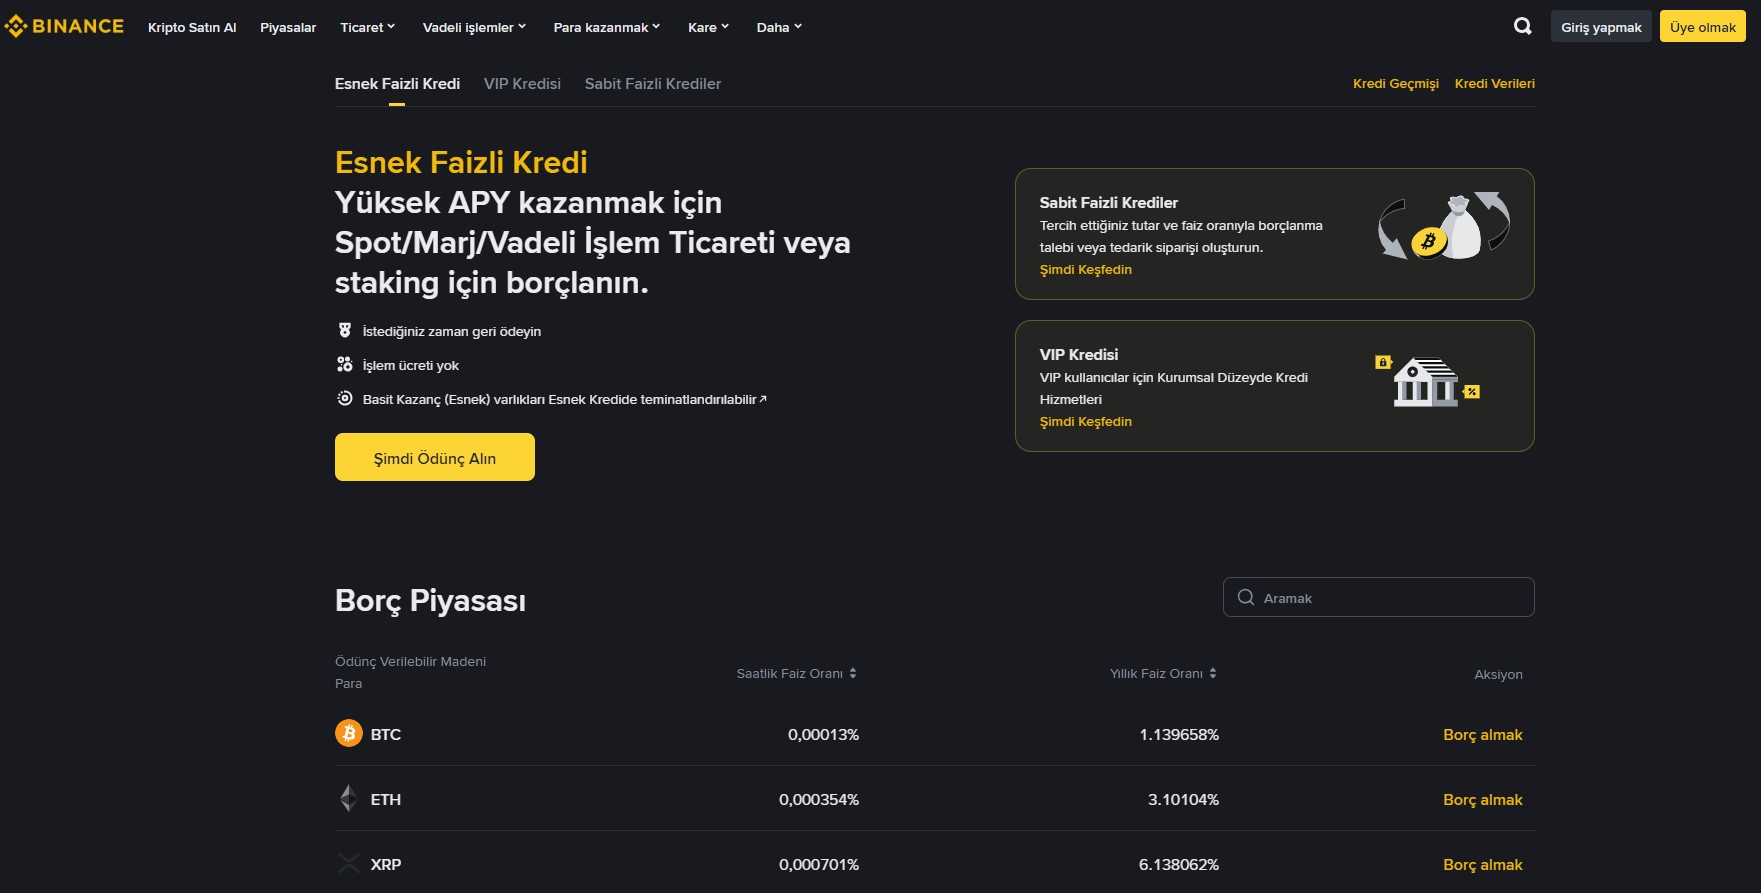Expand the Vadeli işlemler dropdown
The image size is (1761, 893).
pyautogui.click(x=474, y=27)
